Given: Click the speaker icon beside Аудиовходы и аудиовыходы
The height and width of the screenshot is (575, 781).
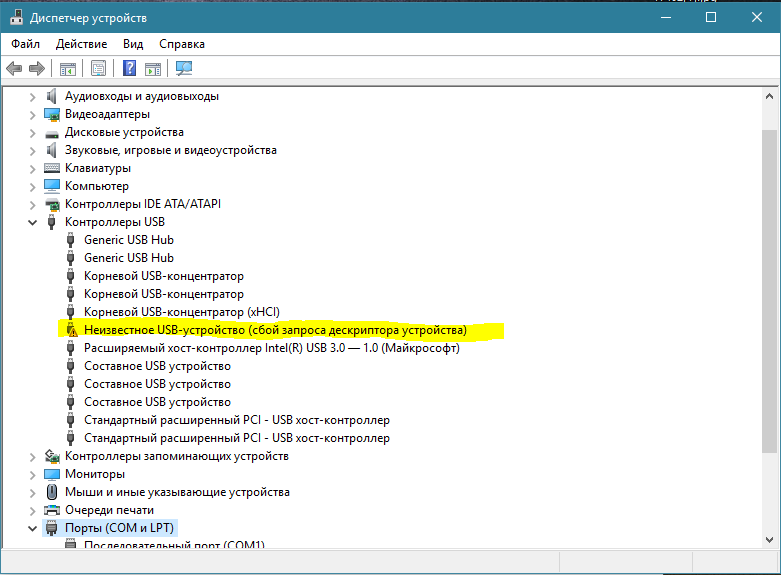Looking at the screenshot, I should tap(51, 96).
